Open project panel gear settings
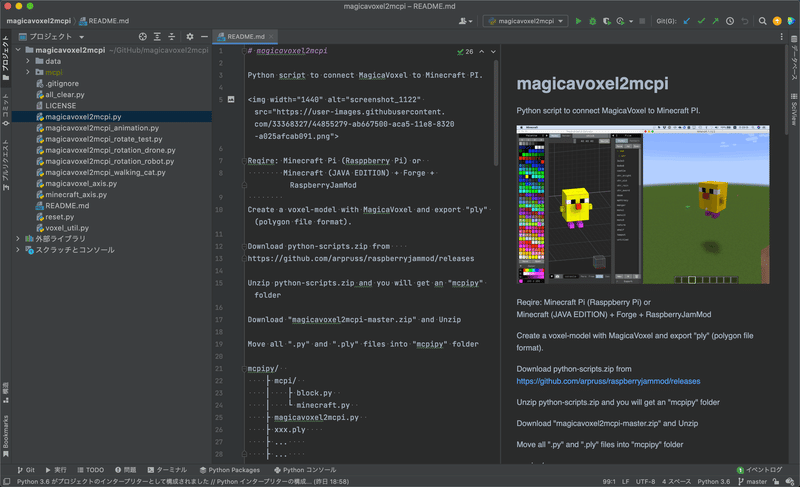 (x=190, y=36)
